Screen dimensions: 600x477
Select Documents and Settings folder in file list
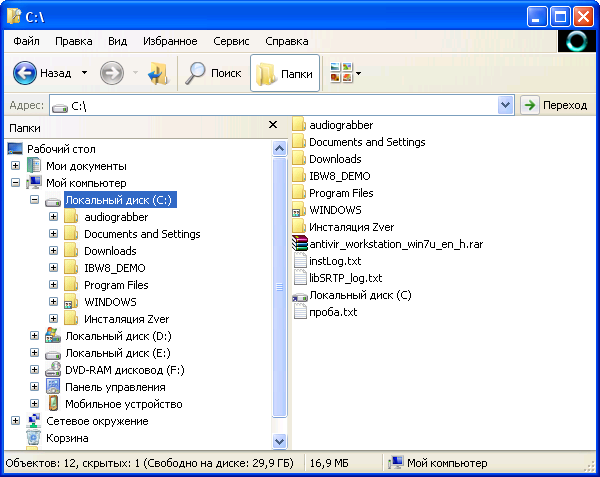click(x=299, y=142)
